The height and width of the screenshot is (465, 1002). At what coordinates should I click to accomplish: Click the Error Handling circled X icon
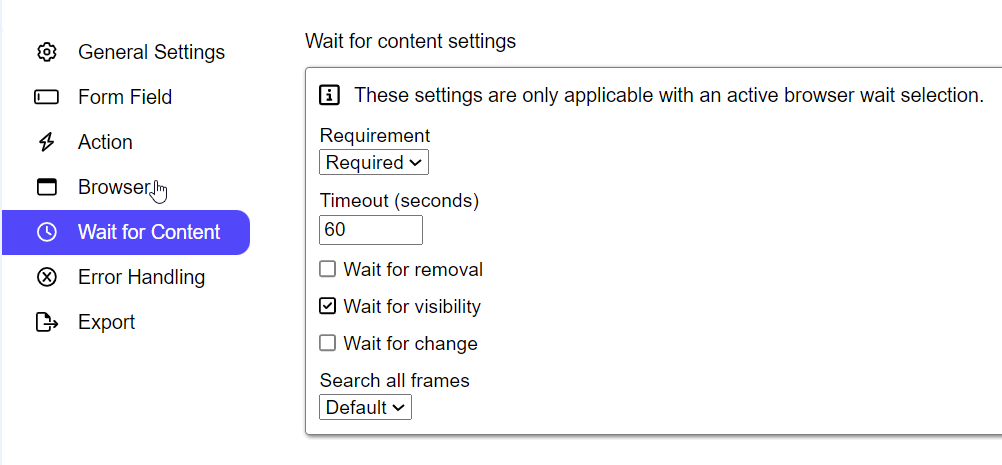pos(46,277)
